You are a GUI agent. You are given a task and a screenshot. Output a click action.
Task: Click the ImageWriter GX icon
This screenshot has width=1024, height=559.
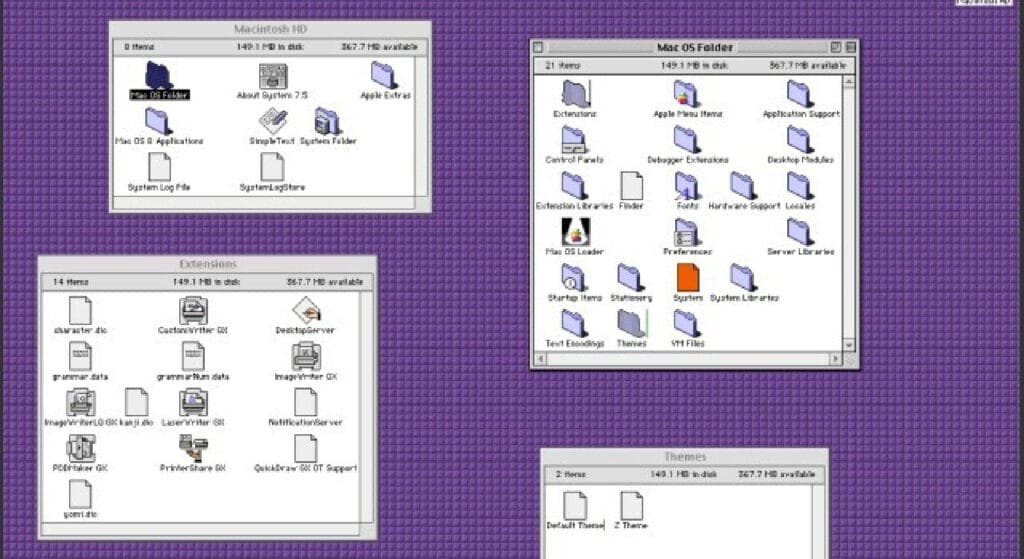pyautogui.click(x=306, y=357)
